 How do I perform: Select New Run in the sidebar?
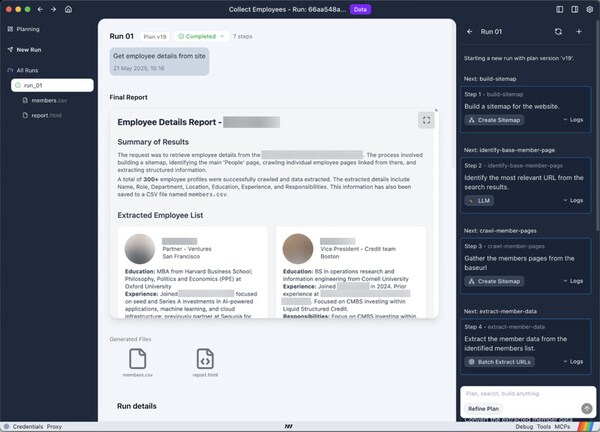(29, 49)
